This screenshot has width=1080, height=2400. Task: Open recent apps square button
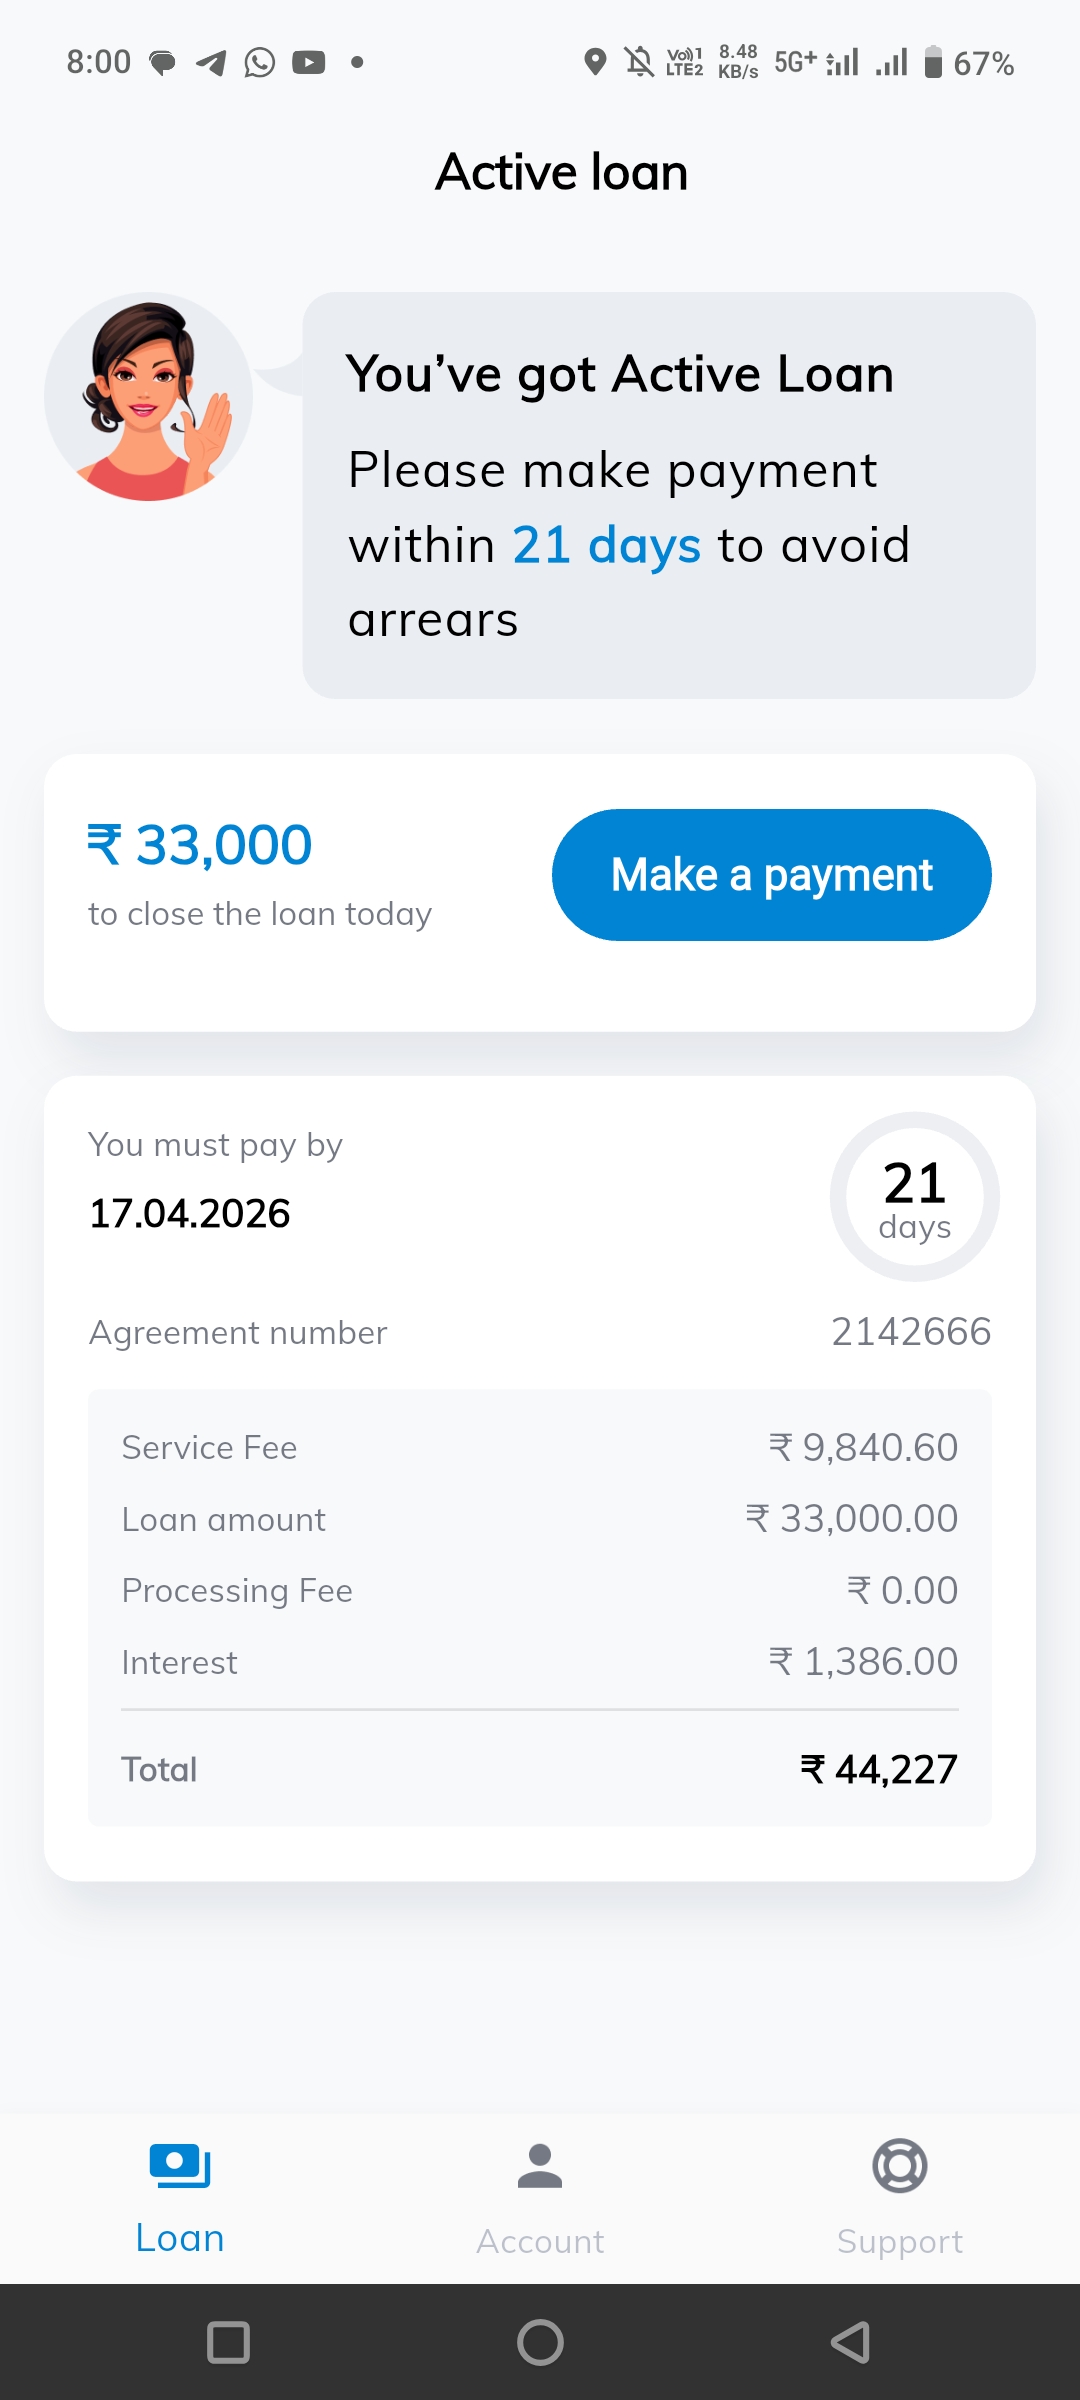228,2342
